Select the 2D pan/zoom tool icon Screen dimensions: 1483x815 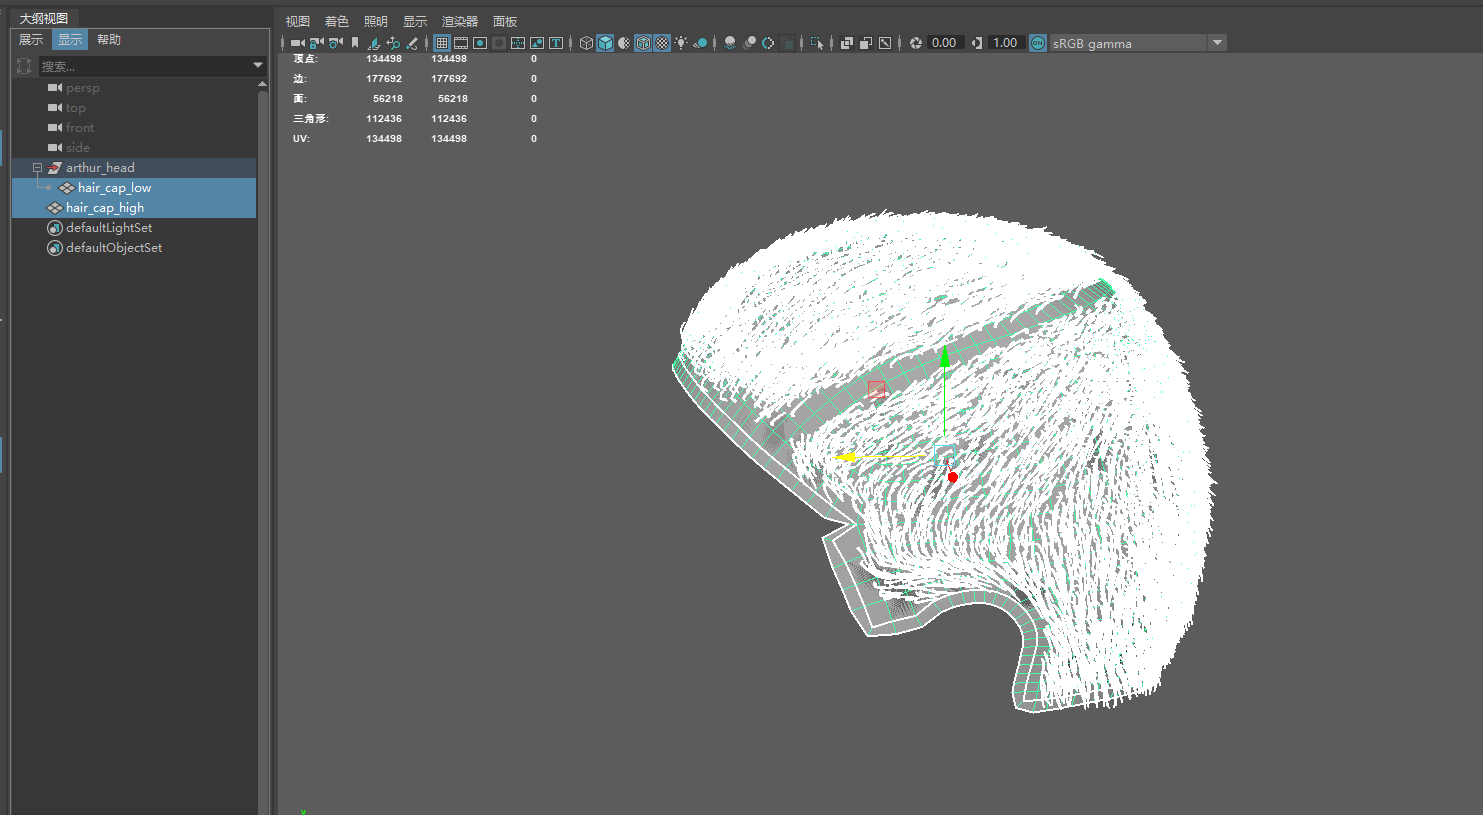[x=393, y=42]
